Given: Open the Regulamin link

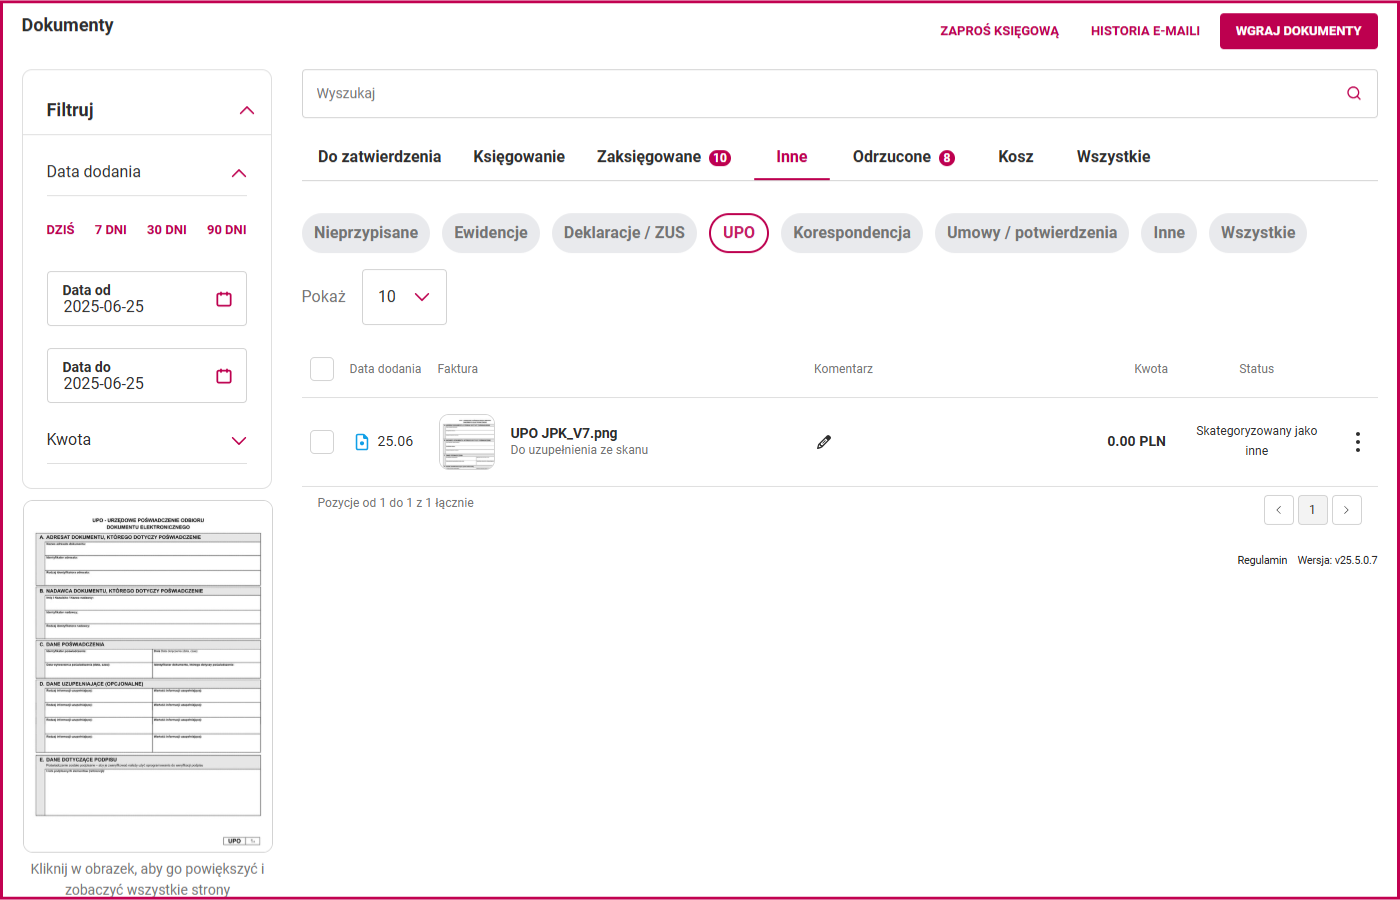Looking at the screenshot, I should [1262, 560].
